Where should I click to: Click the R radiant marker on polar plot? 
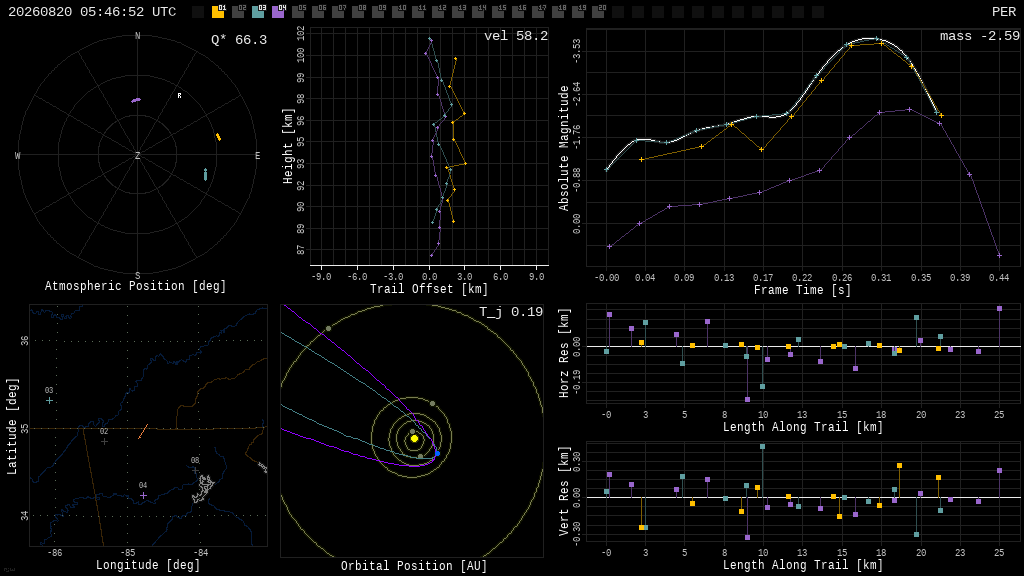(x=180, y=96)
